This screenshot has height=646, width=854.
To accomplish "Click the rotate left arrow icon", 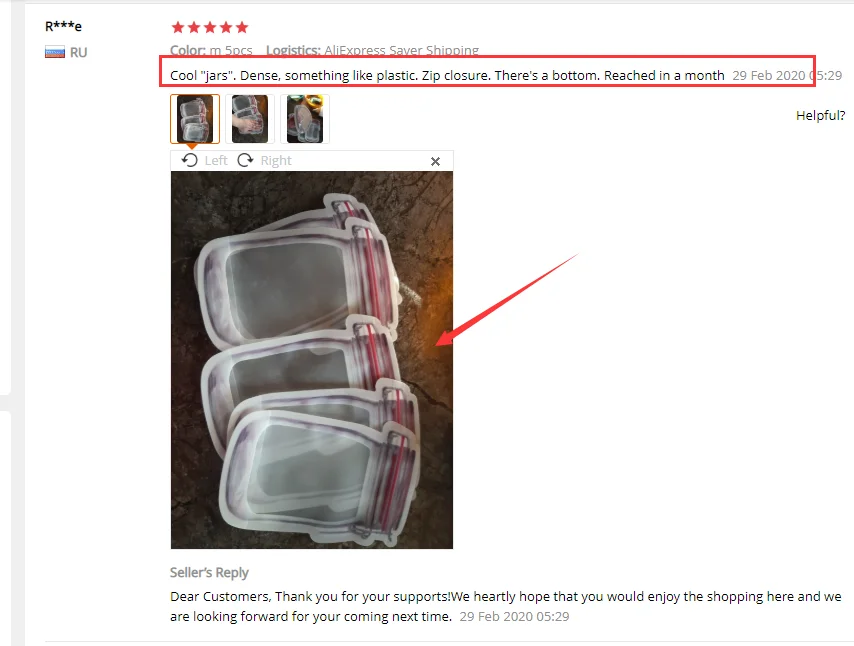I will 190,160.
